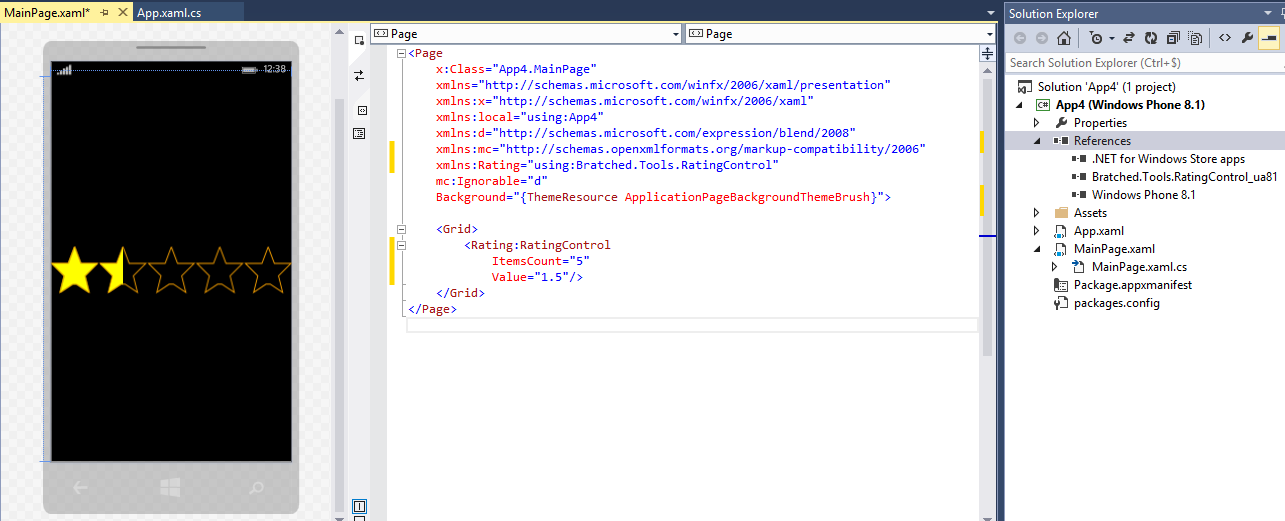Swap the design and XAML panes
This screenshot has height=521, width=1285.
pyautogui.click(x=359, y=75)
